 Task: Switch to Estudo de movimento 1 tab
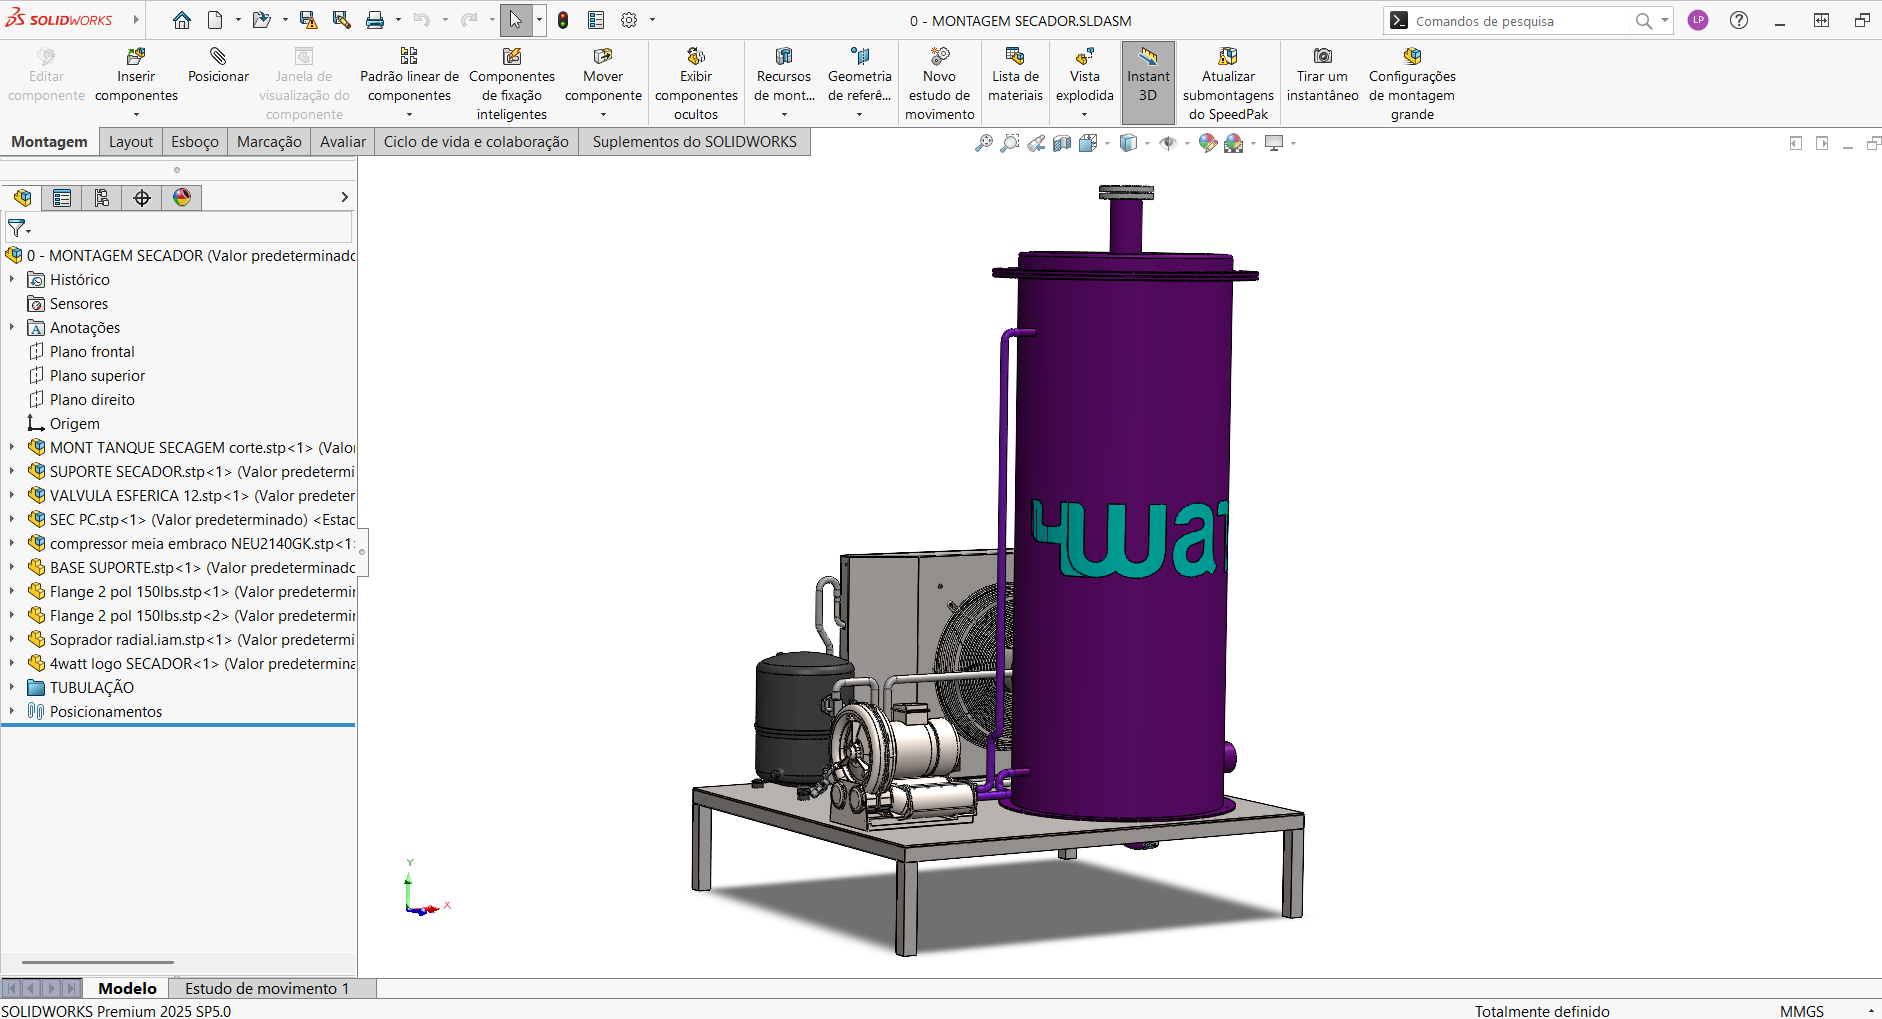click(x=267, y=988)
